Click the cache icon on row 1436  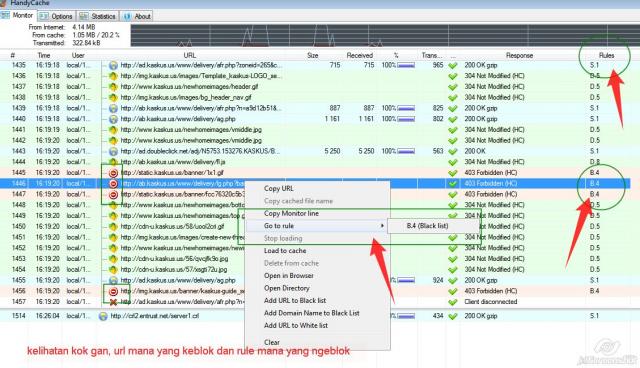pos(113,76)
